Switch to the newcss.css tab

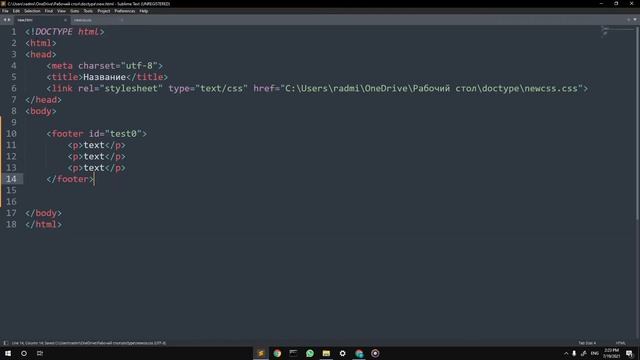(97, 20)
